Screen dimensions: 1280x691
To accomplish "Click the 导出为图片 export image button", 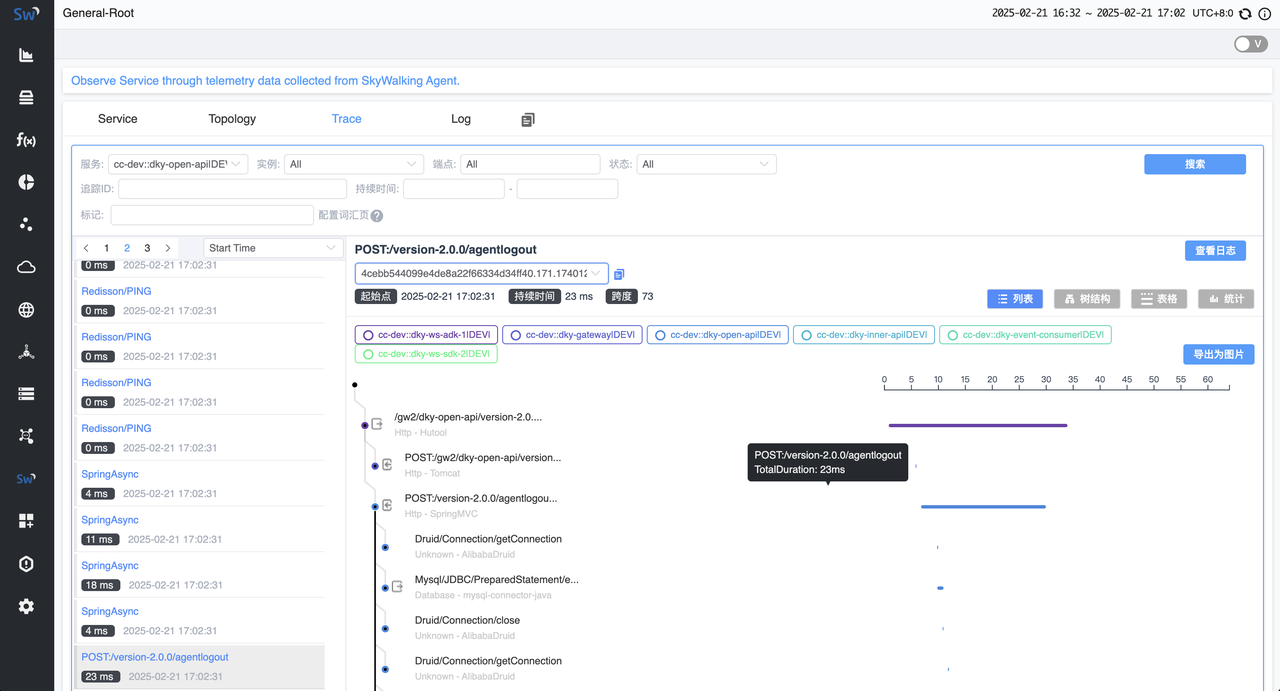I will (1217, 354).
